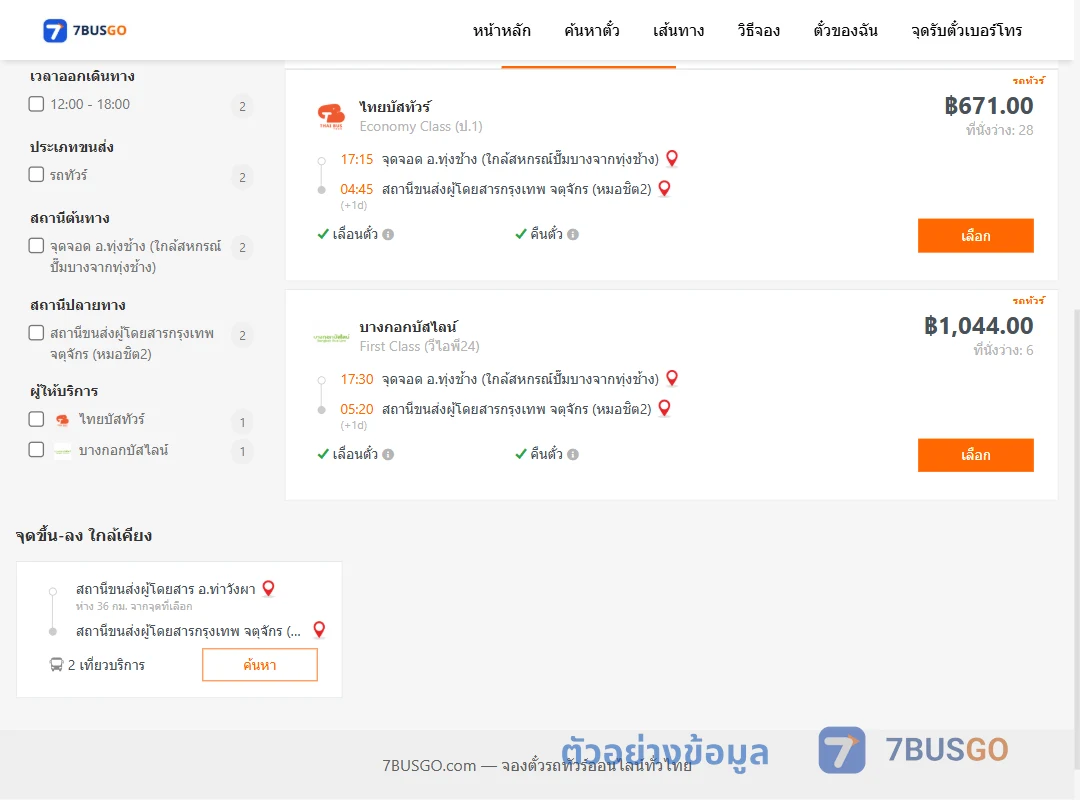Screen dimensions: 1080x800
Task: Click First Class (วีไอพี24) class label
Action: [419, 346]
